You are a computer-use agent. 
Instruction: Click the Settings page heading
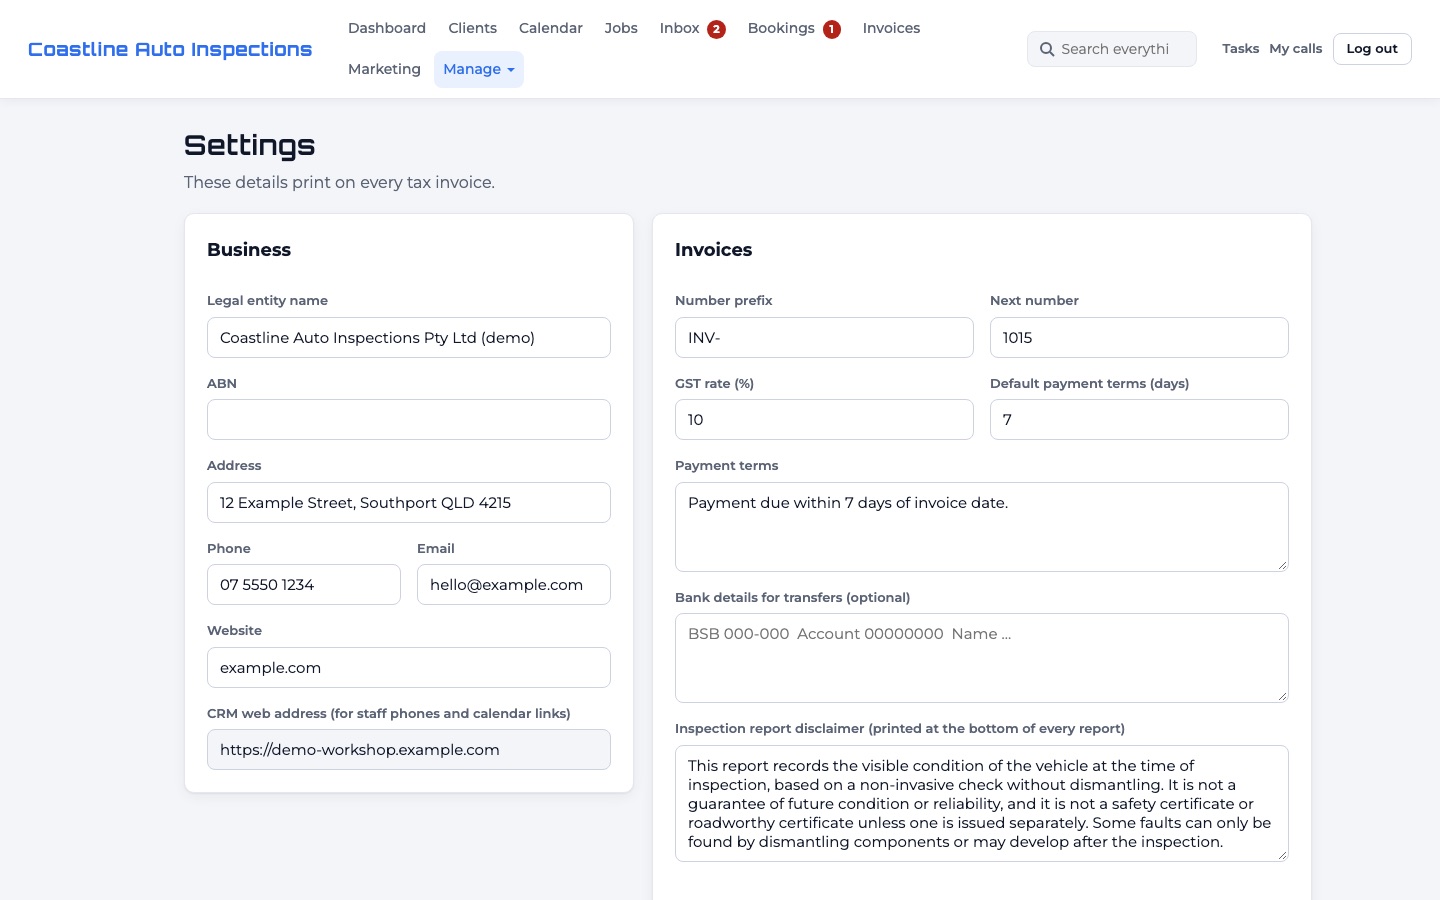pyautogui.click(x=250, y=146)
